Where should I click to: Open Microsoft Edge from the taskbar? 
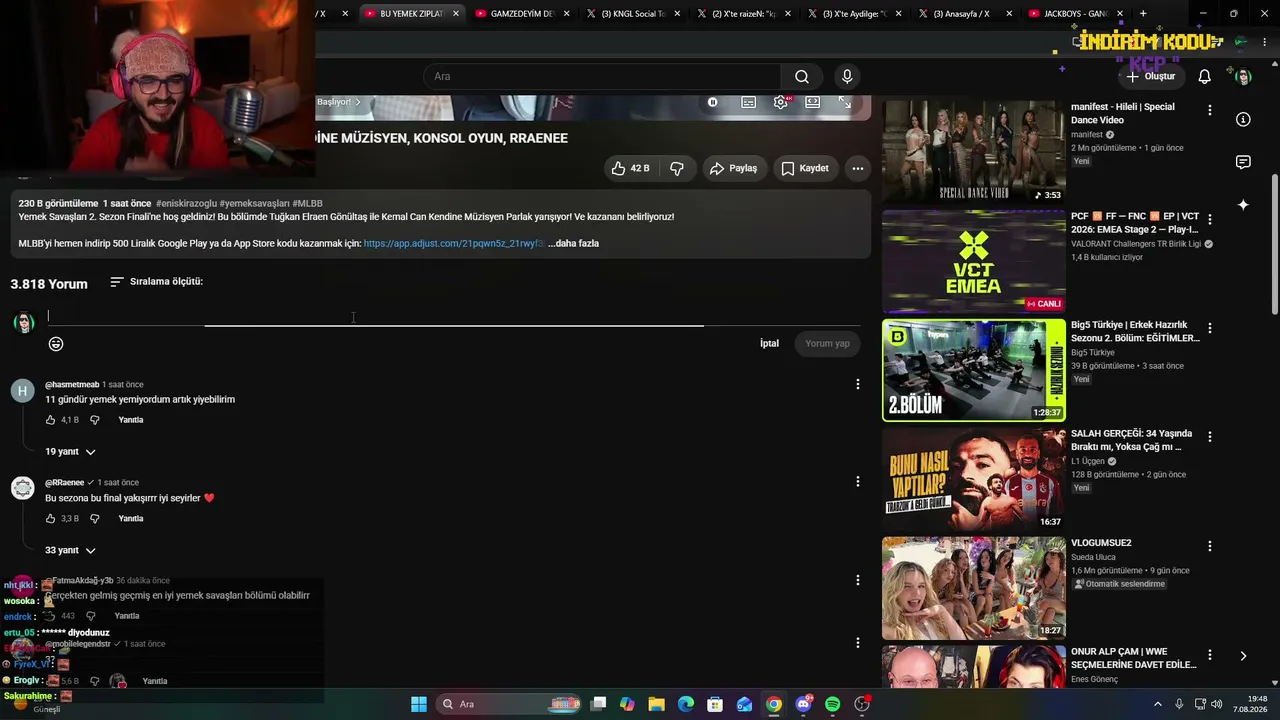(x=686, y=704)
